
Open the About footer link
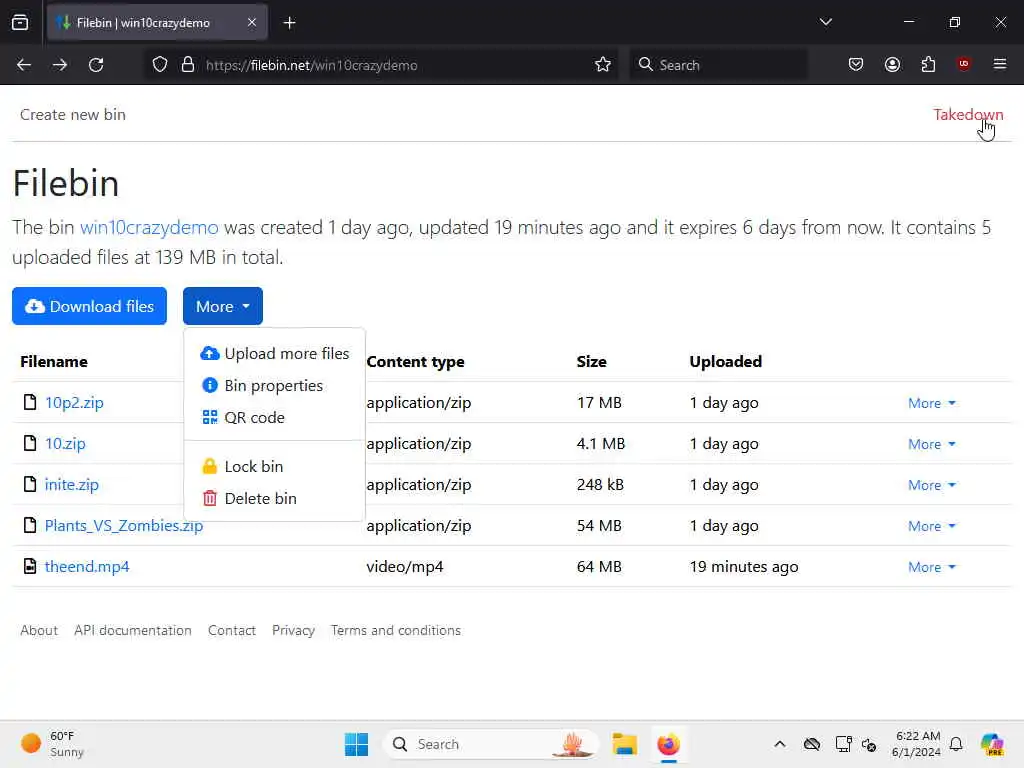click(x=39, y=630)
